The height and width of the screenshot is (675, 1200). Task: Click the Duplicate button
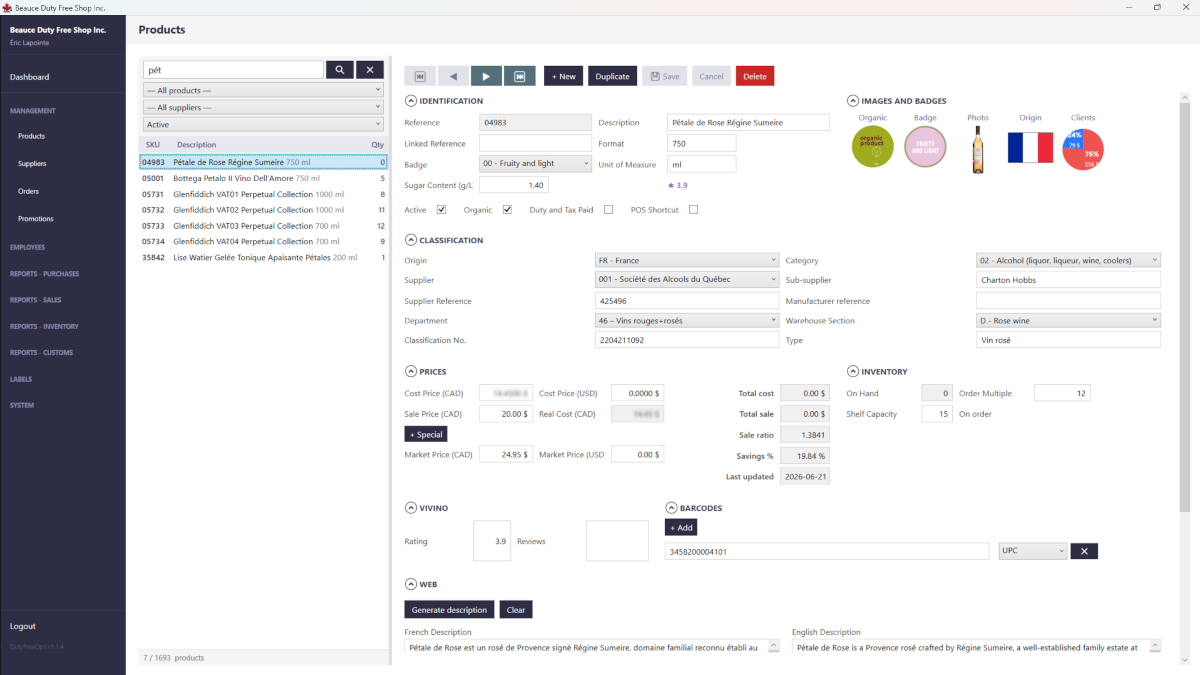point(612,76)
